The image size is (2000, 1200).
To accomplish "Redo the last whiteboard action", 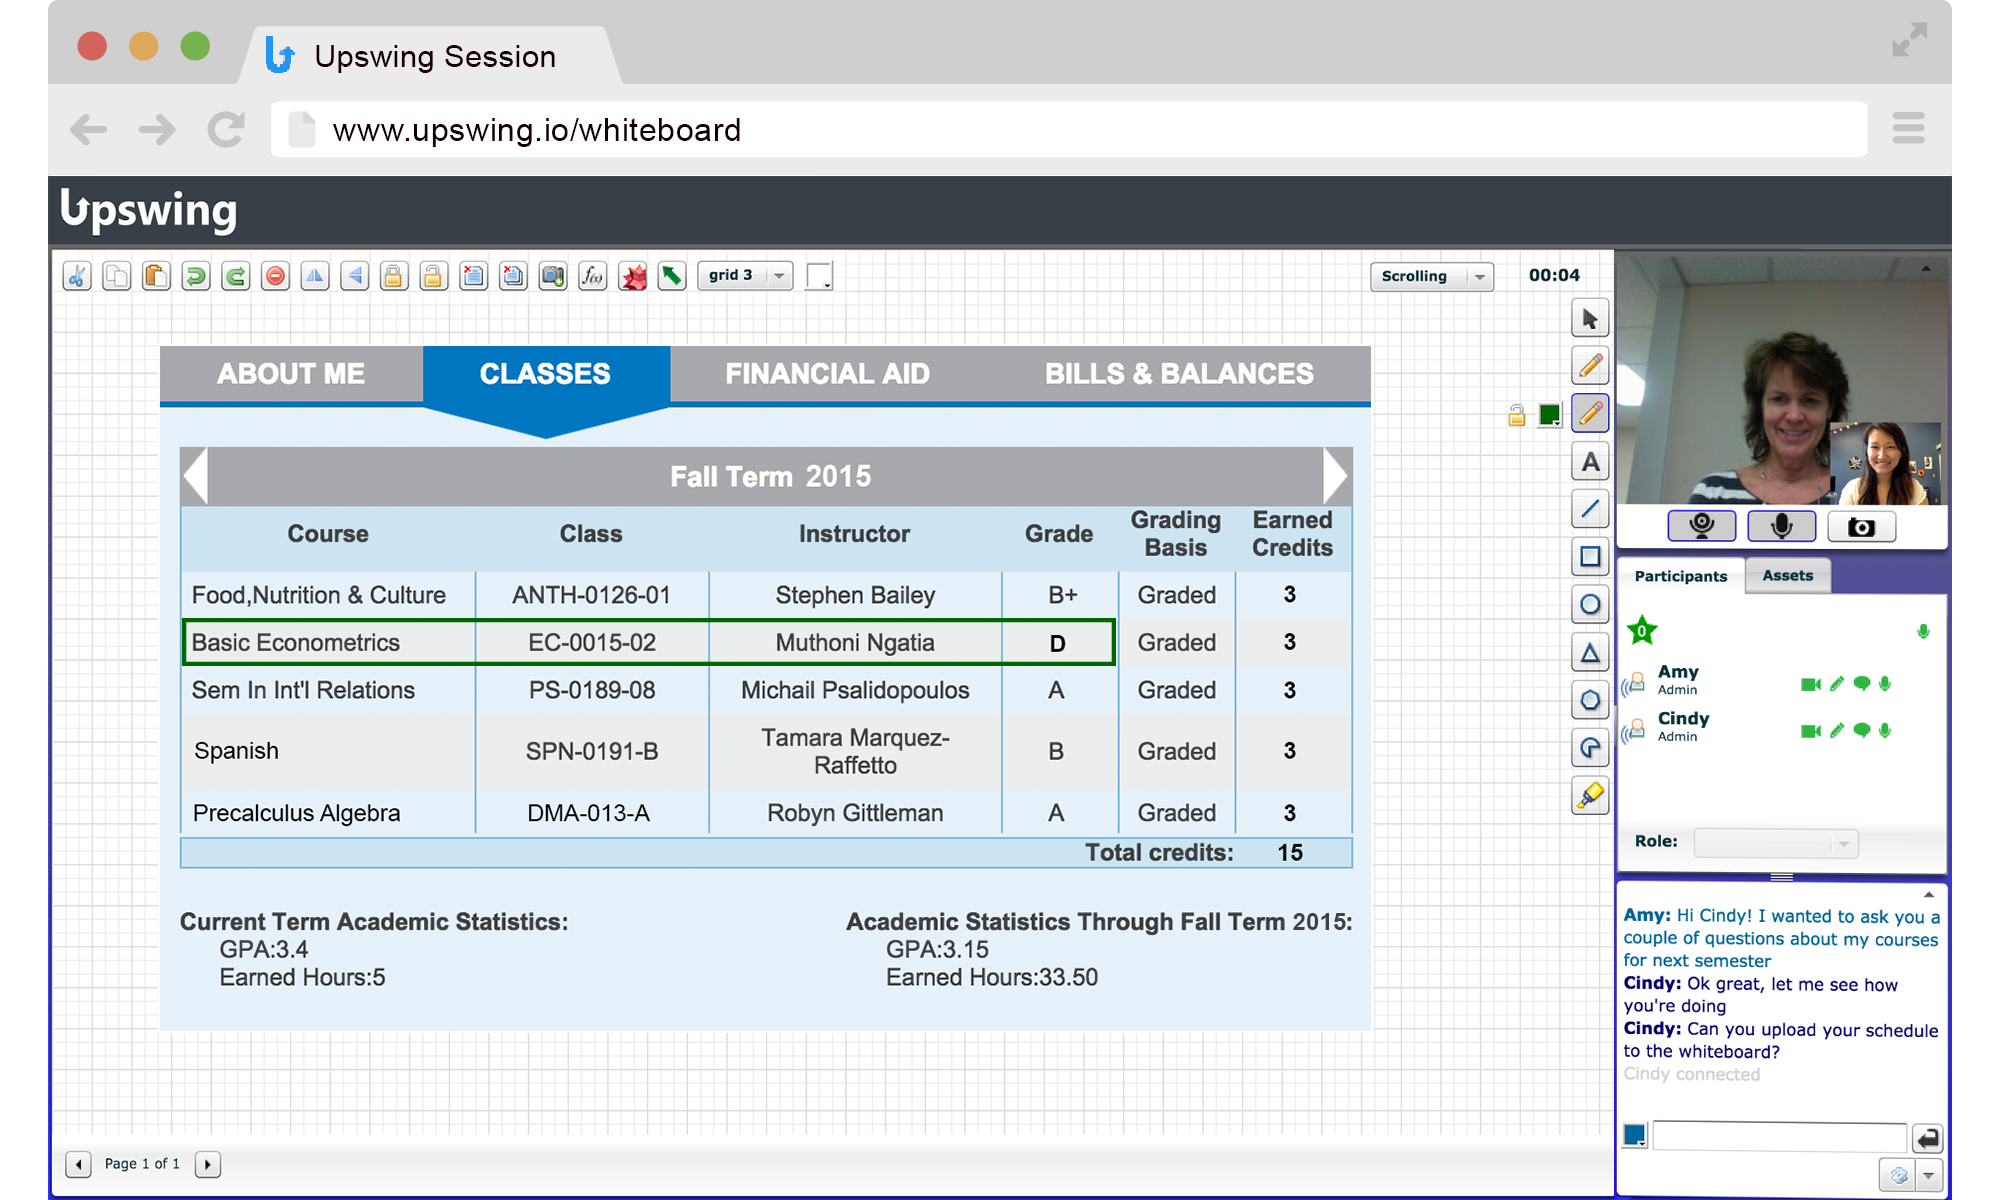I will 236,276.
